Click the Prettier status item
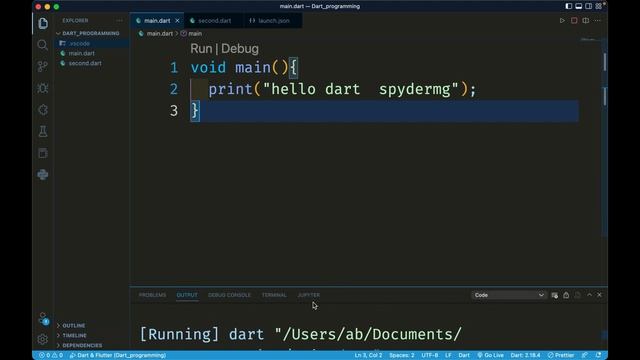 (561, 355)
